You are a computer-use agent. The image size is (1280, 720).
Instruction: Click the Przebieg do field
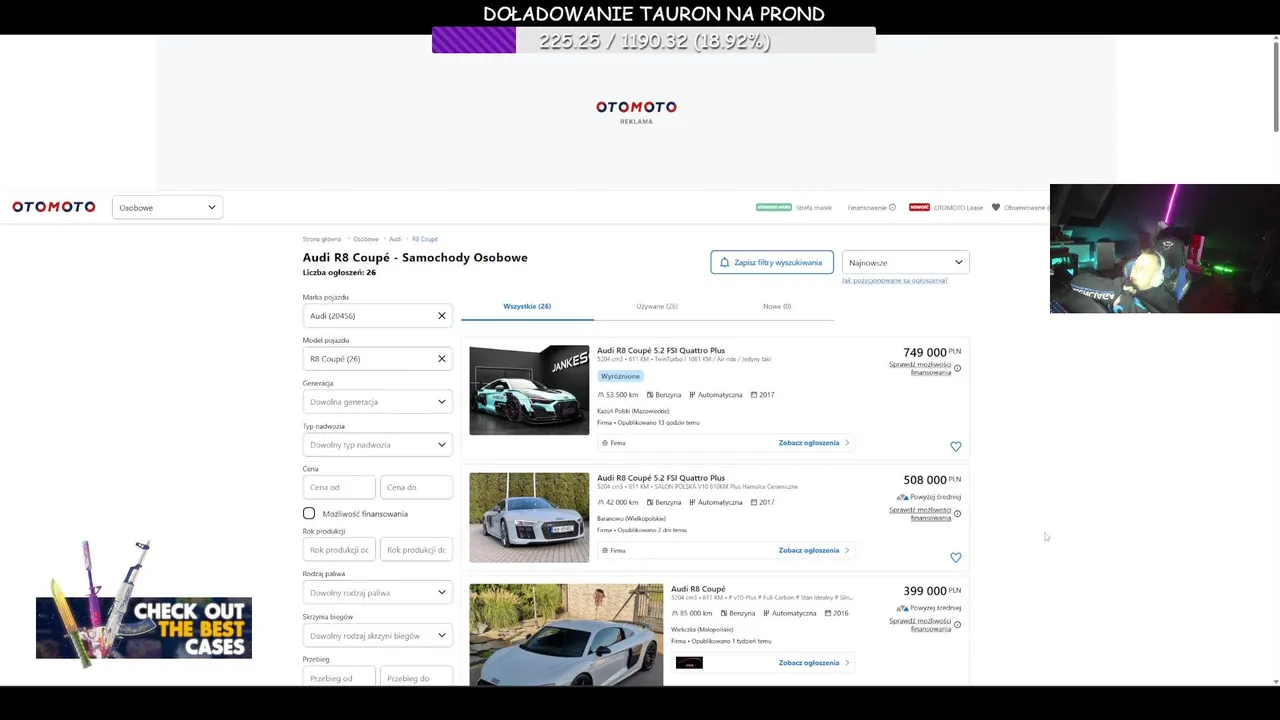tap(416, 678)
